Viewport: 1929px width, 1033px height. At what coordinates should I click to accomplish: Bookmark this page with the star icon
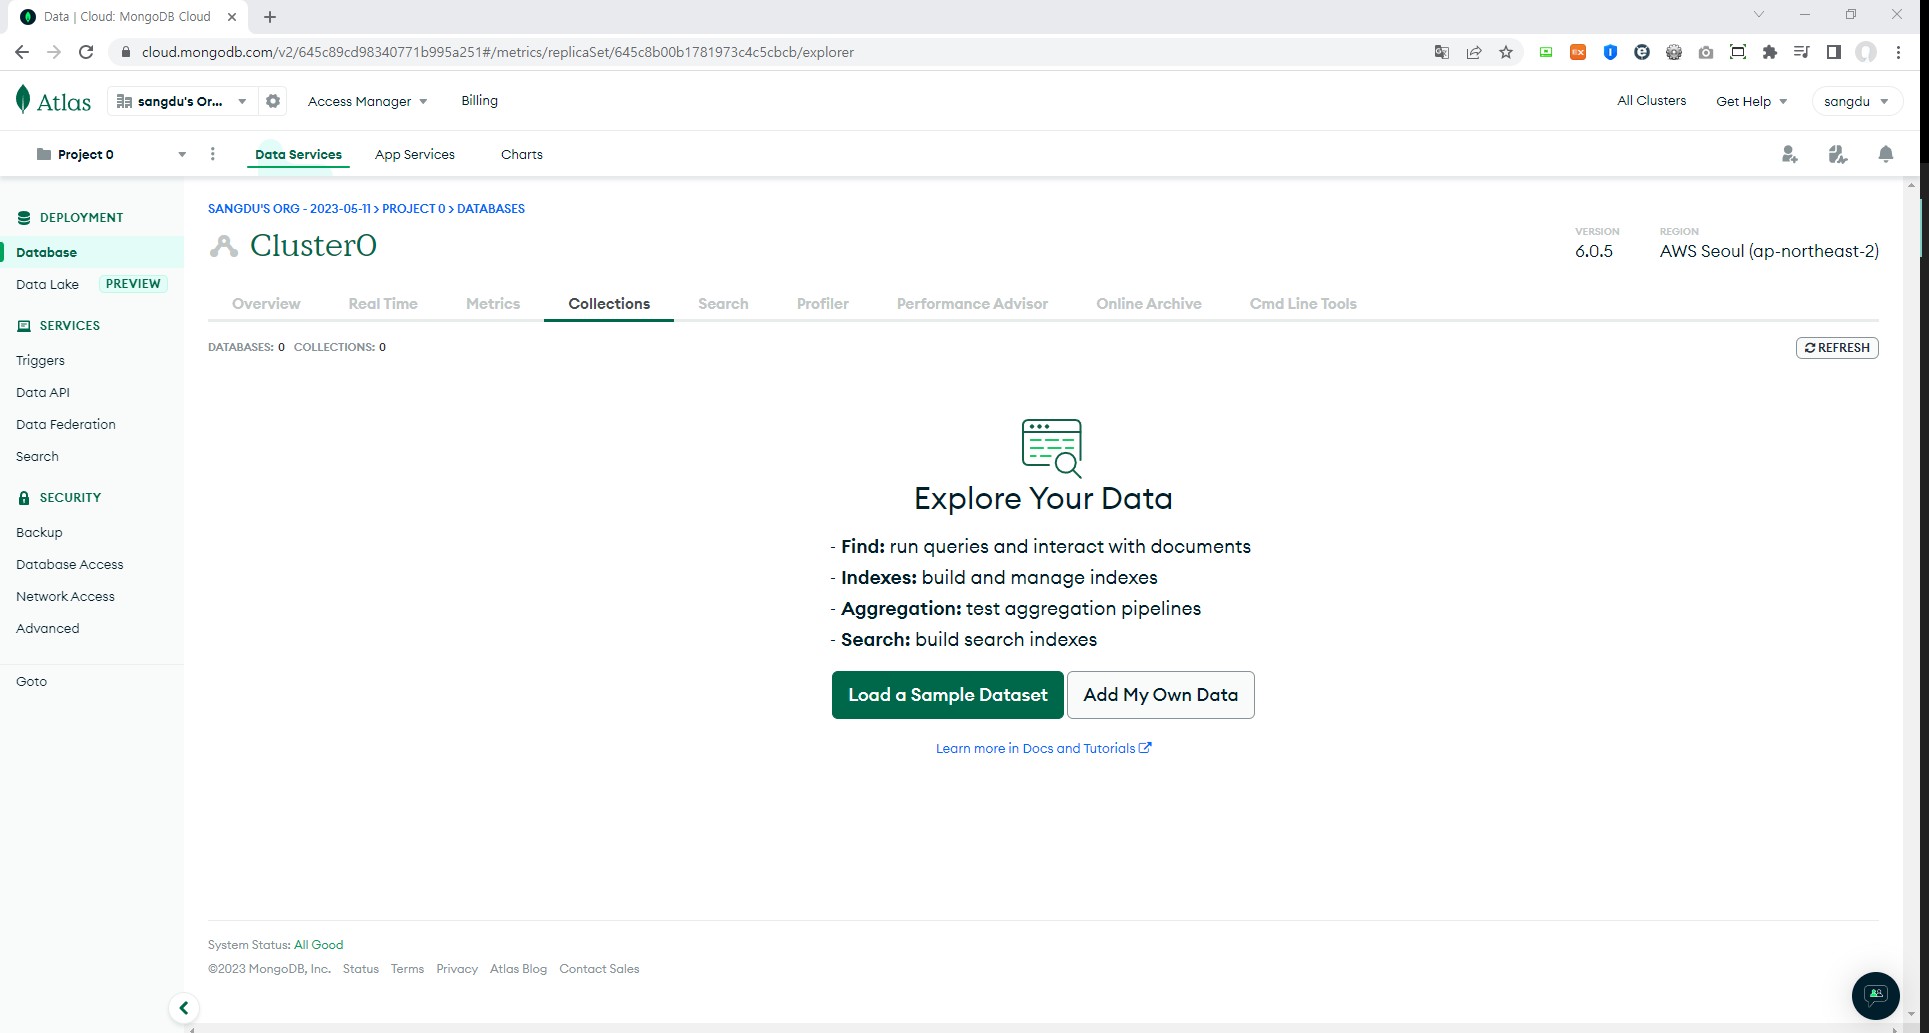pos(1506,52)
